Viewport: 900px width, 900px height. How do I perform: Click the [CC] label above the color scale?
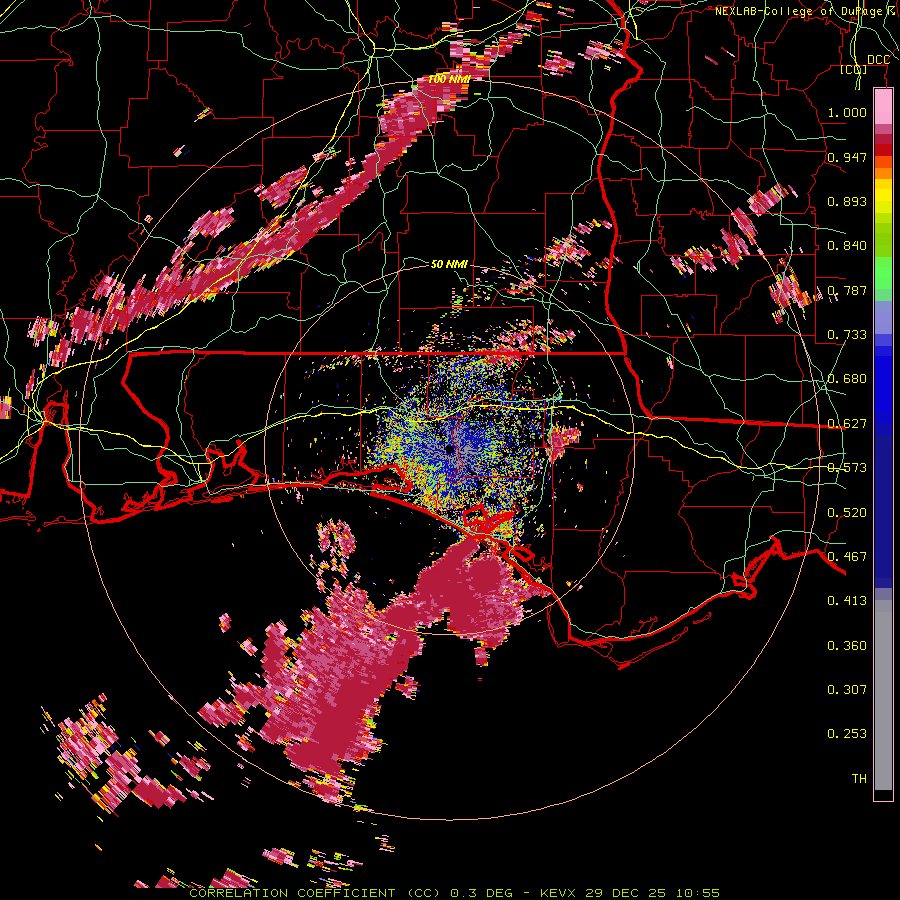[x=854, y=70]
